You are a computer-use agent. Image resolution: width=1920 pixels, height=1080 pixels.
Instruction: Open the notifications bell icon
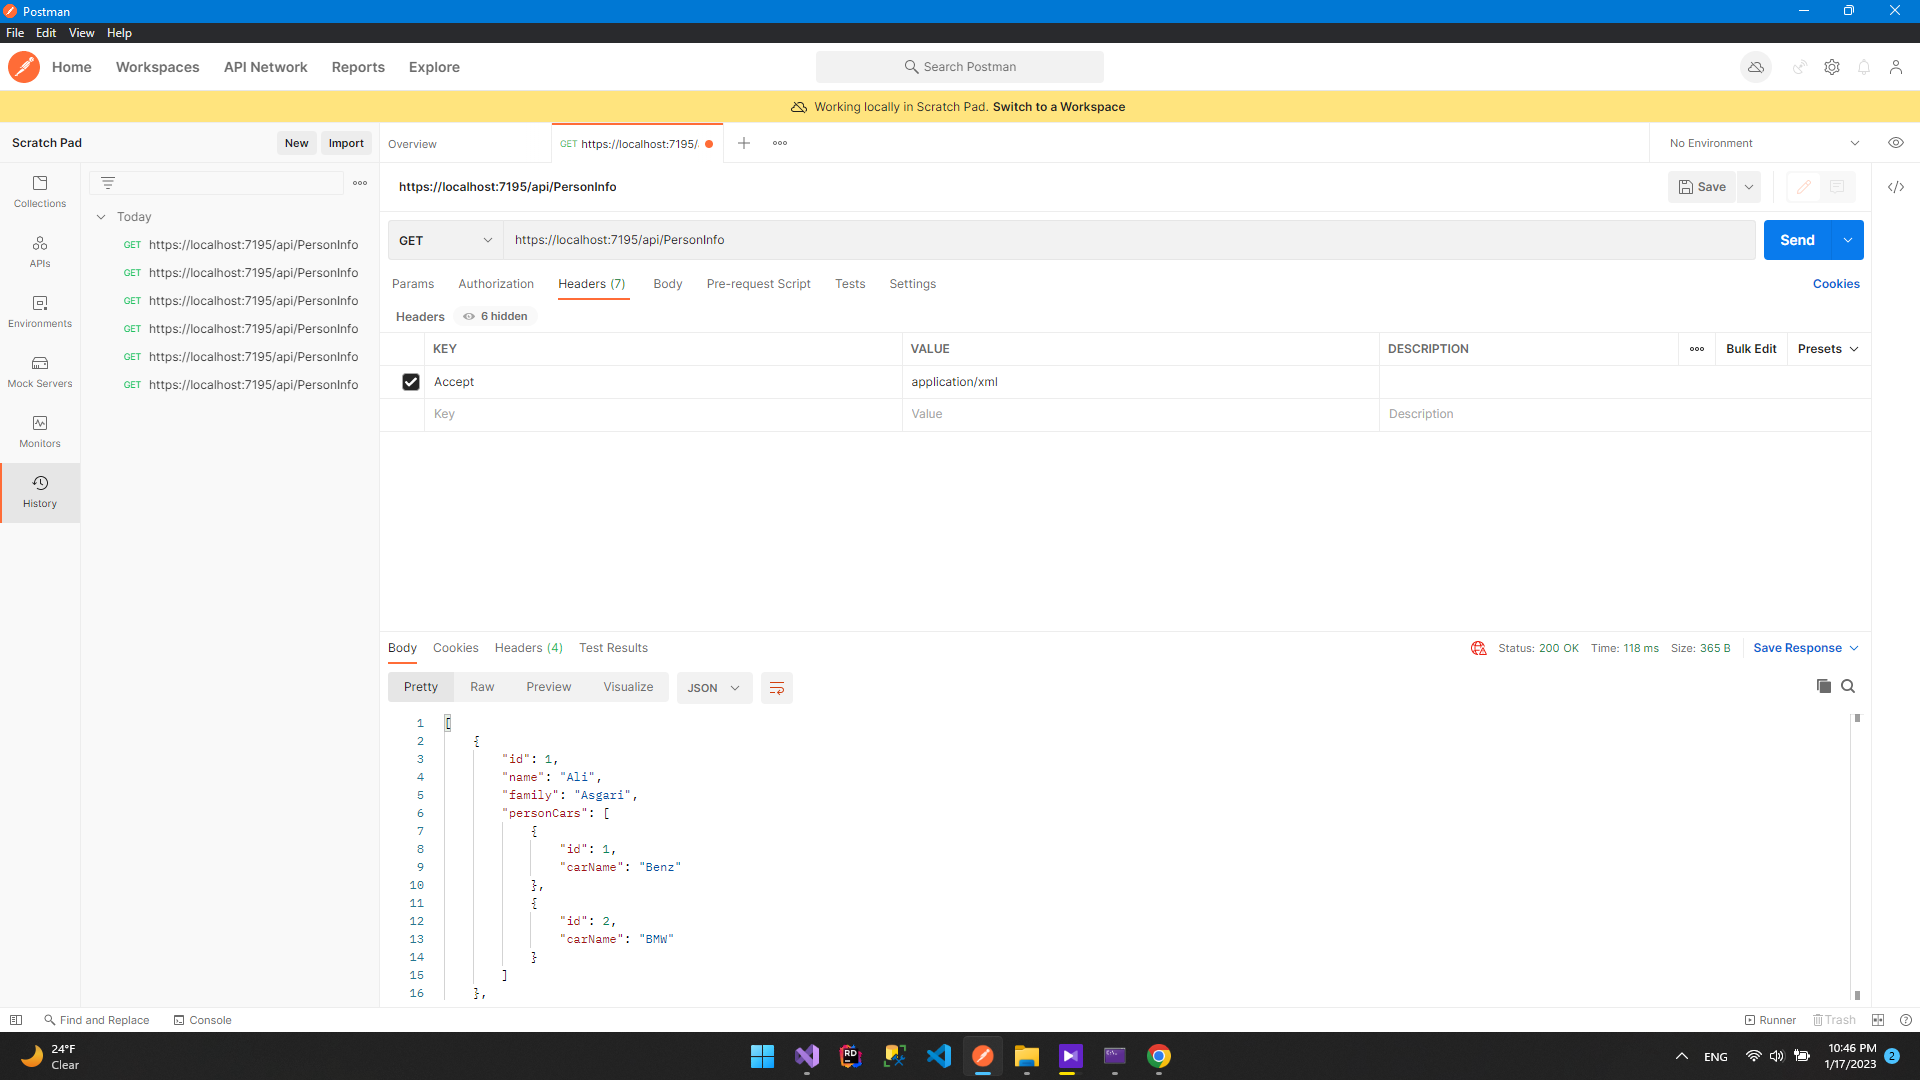coord(1864,67)
